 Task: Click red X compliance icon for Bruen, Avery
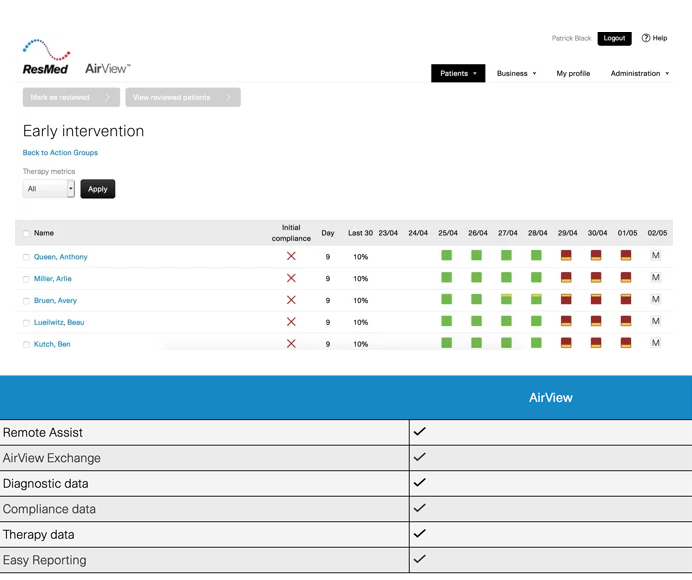point(291,300)
